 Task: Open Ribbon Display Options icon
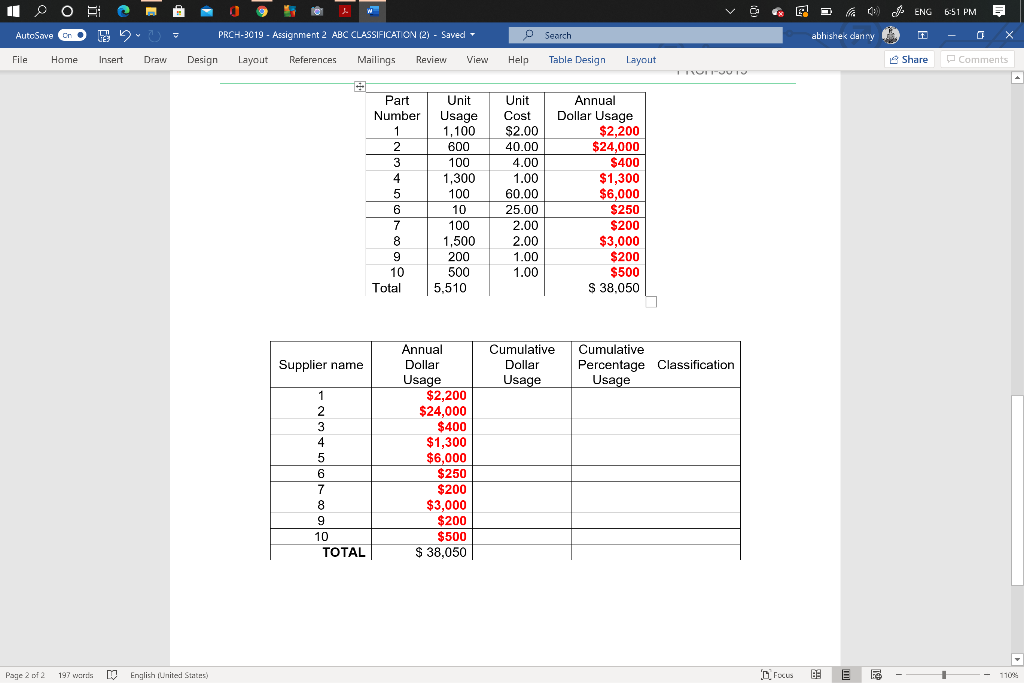click(x=923, y=35)
